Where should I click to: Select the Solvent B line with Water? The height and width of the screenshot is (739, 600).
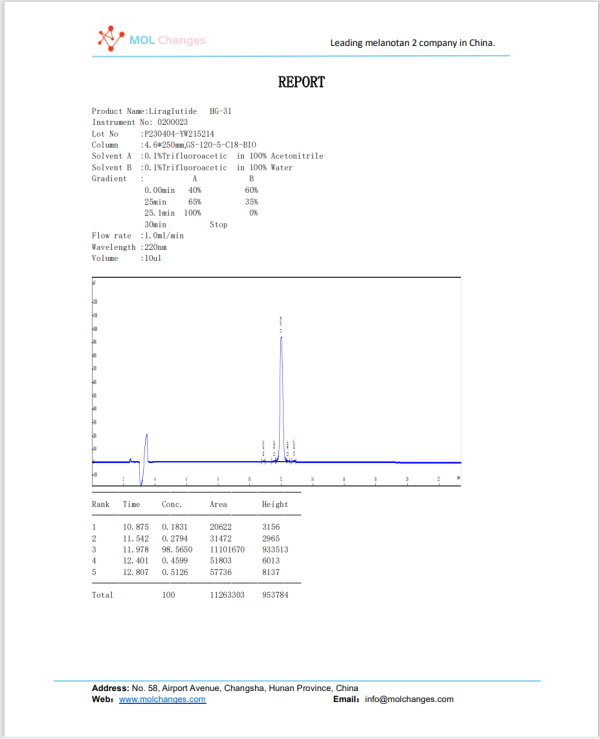point(192,167)
